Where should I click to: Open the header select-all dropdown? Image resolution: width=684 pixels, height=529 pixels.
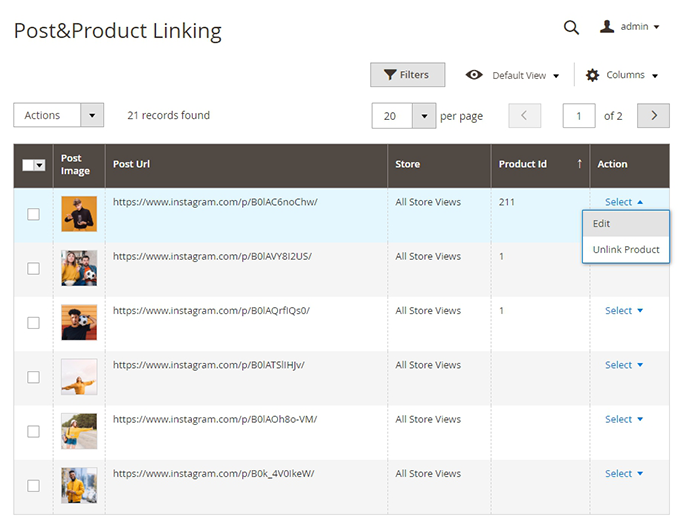(x=40, y=165)
